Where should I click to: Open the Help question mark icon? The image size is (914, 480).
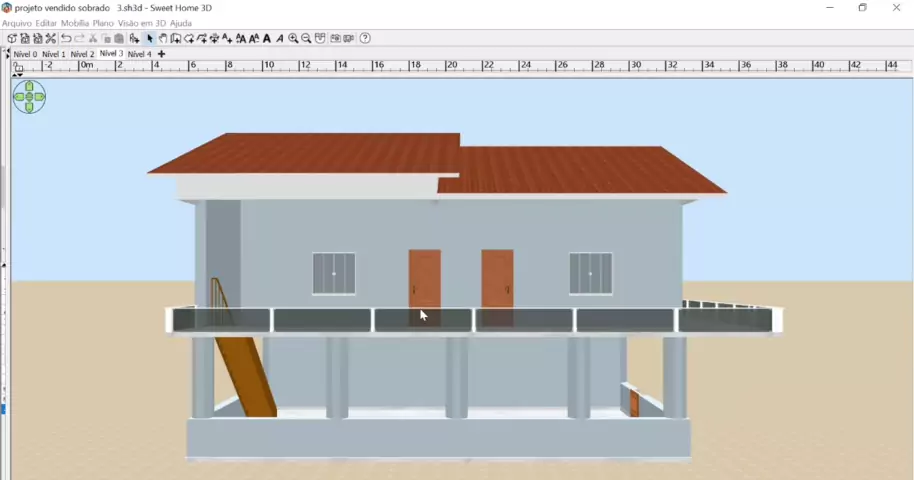tap(365, 39)
